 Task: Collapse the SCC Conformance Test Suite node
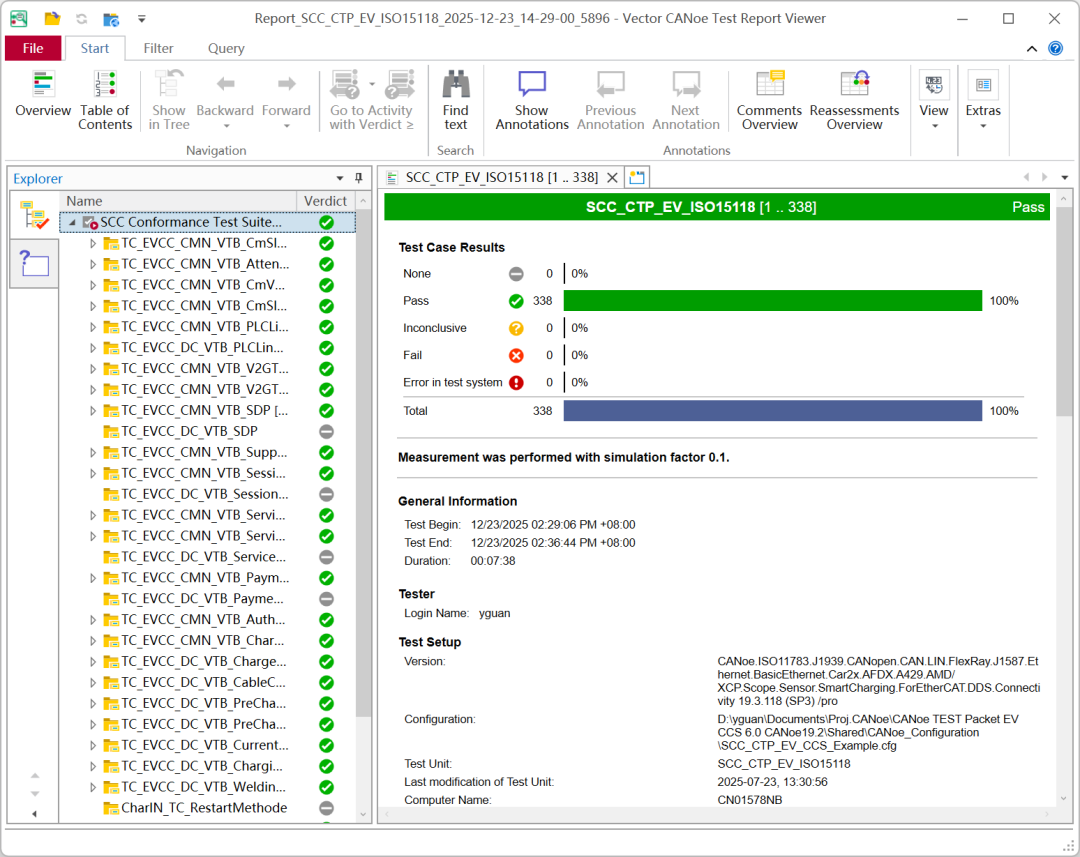[72, 223]
